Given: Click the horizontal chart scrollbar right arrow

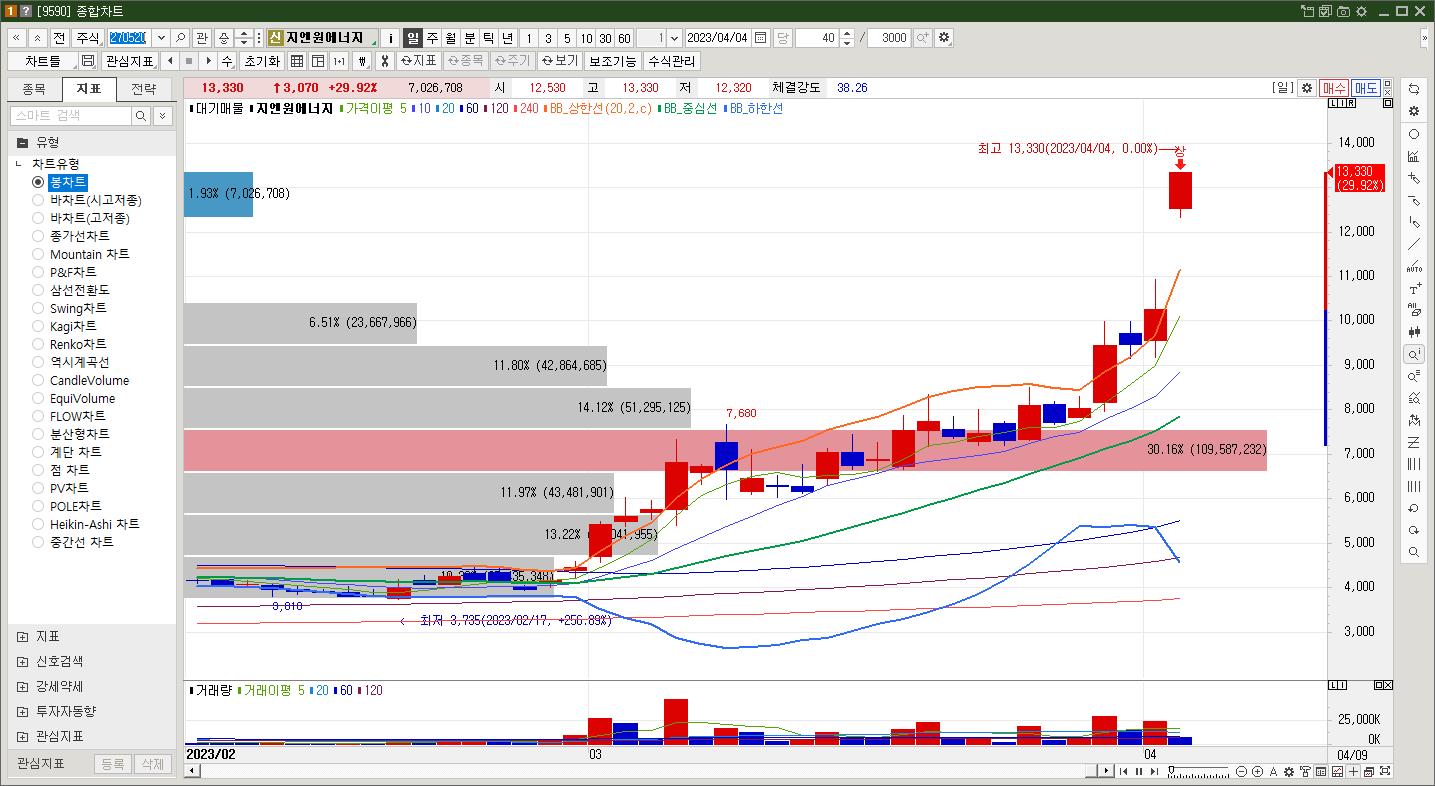Looking at the screenshot, I should coord(1106,771).
